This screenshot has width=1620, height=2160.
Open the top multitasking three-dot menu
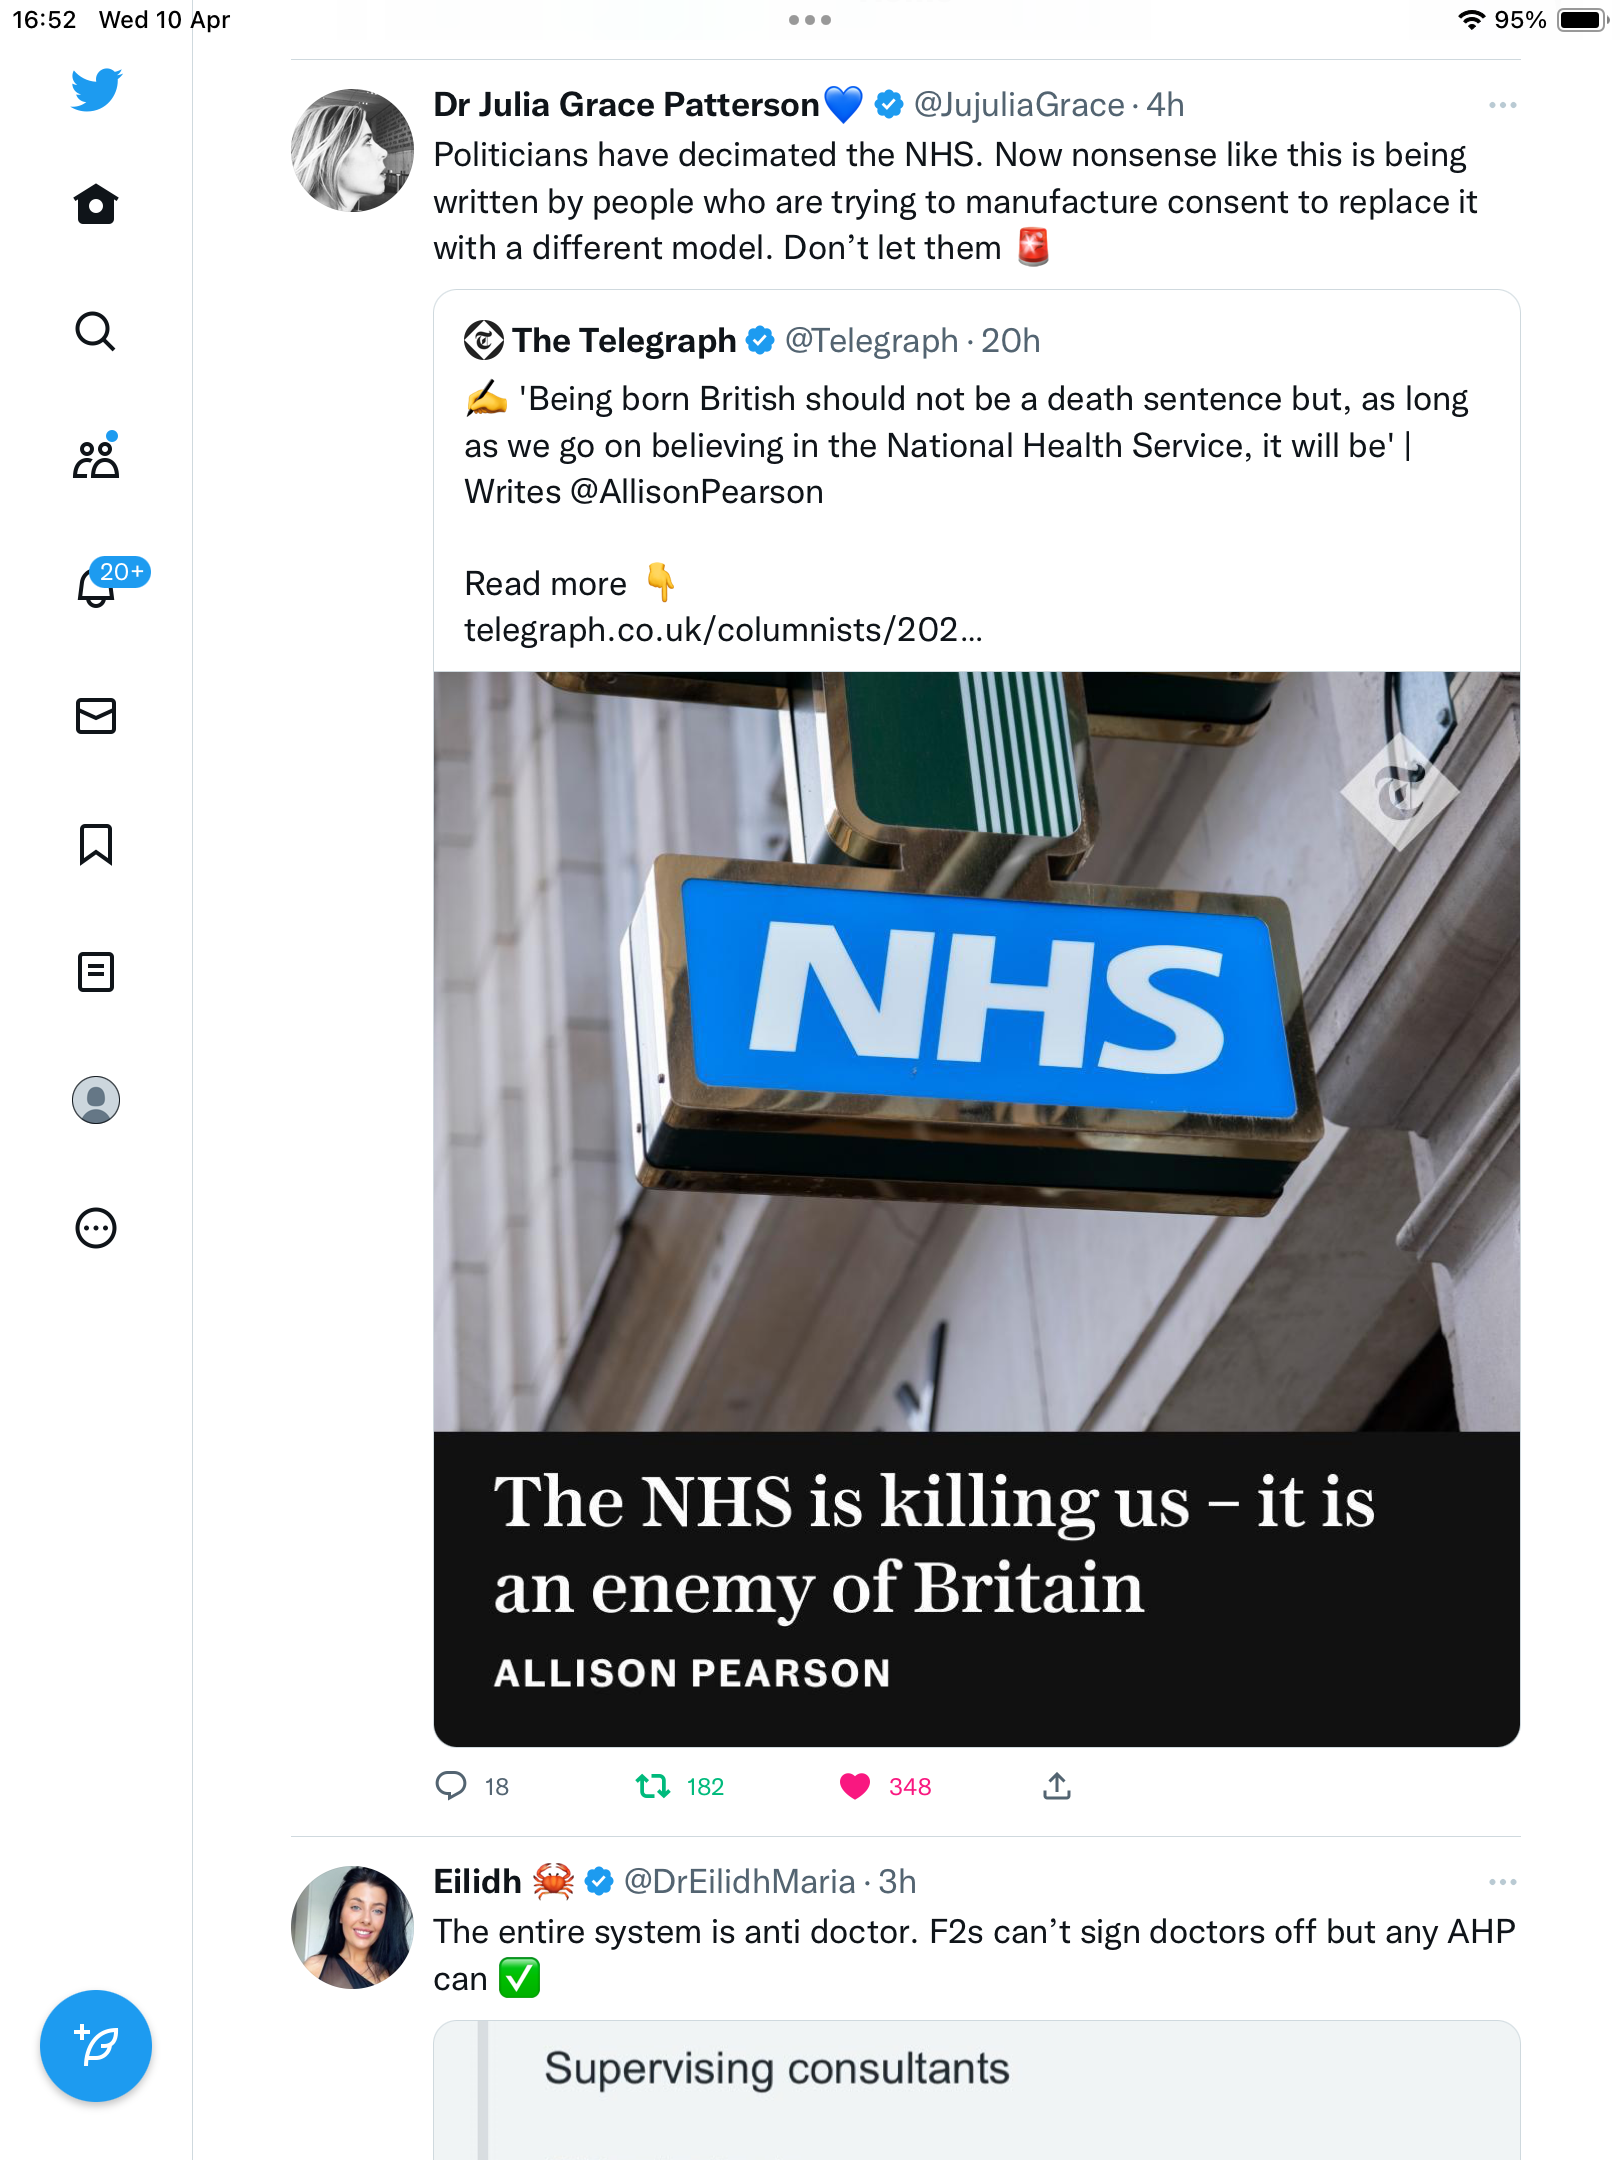810,20
